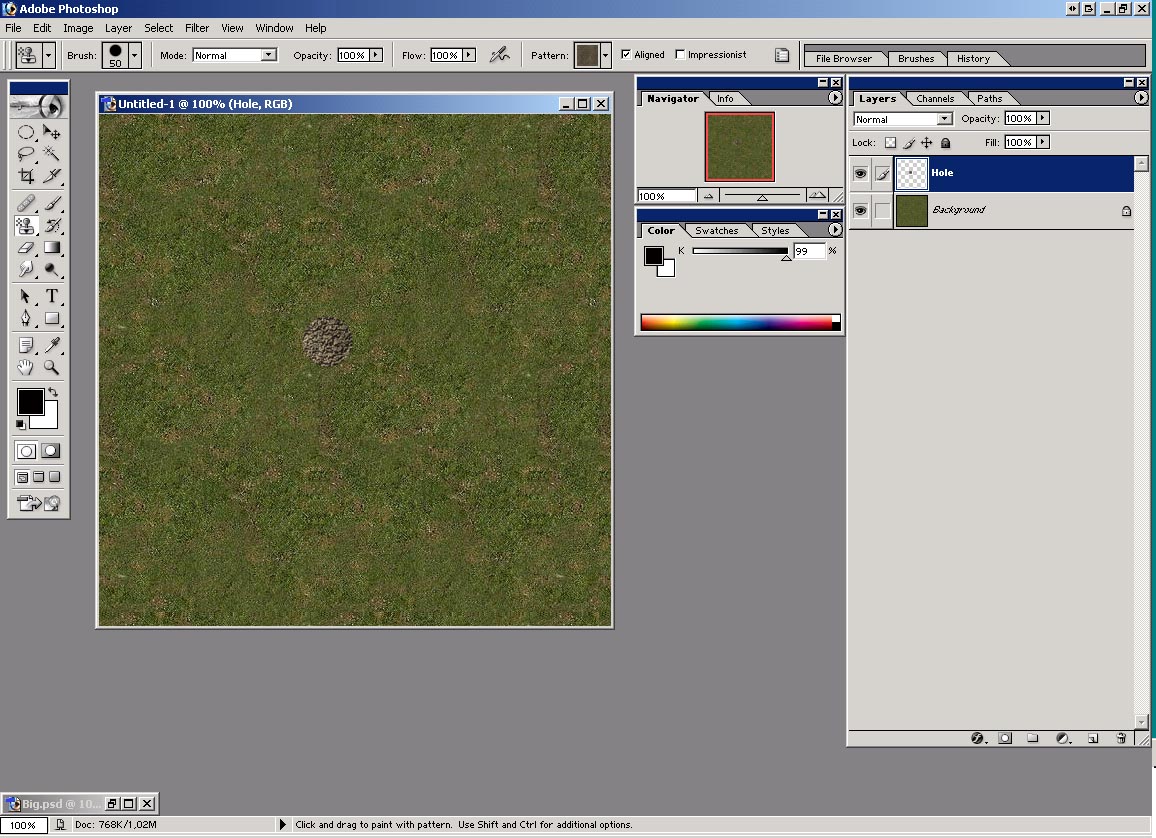Open the File Browser palette tab
The width and height of the screenshot is (1156, 838).
843,58
